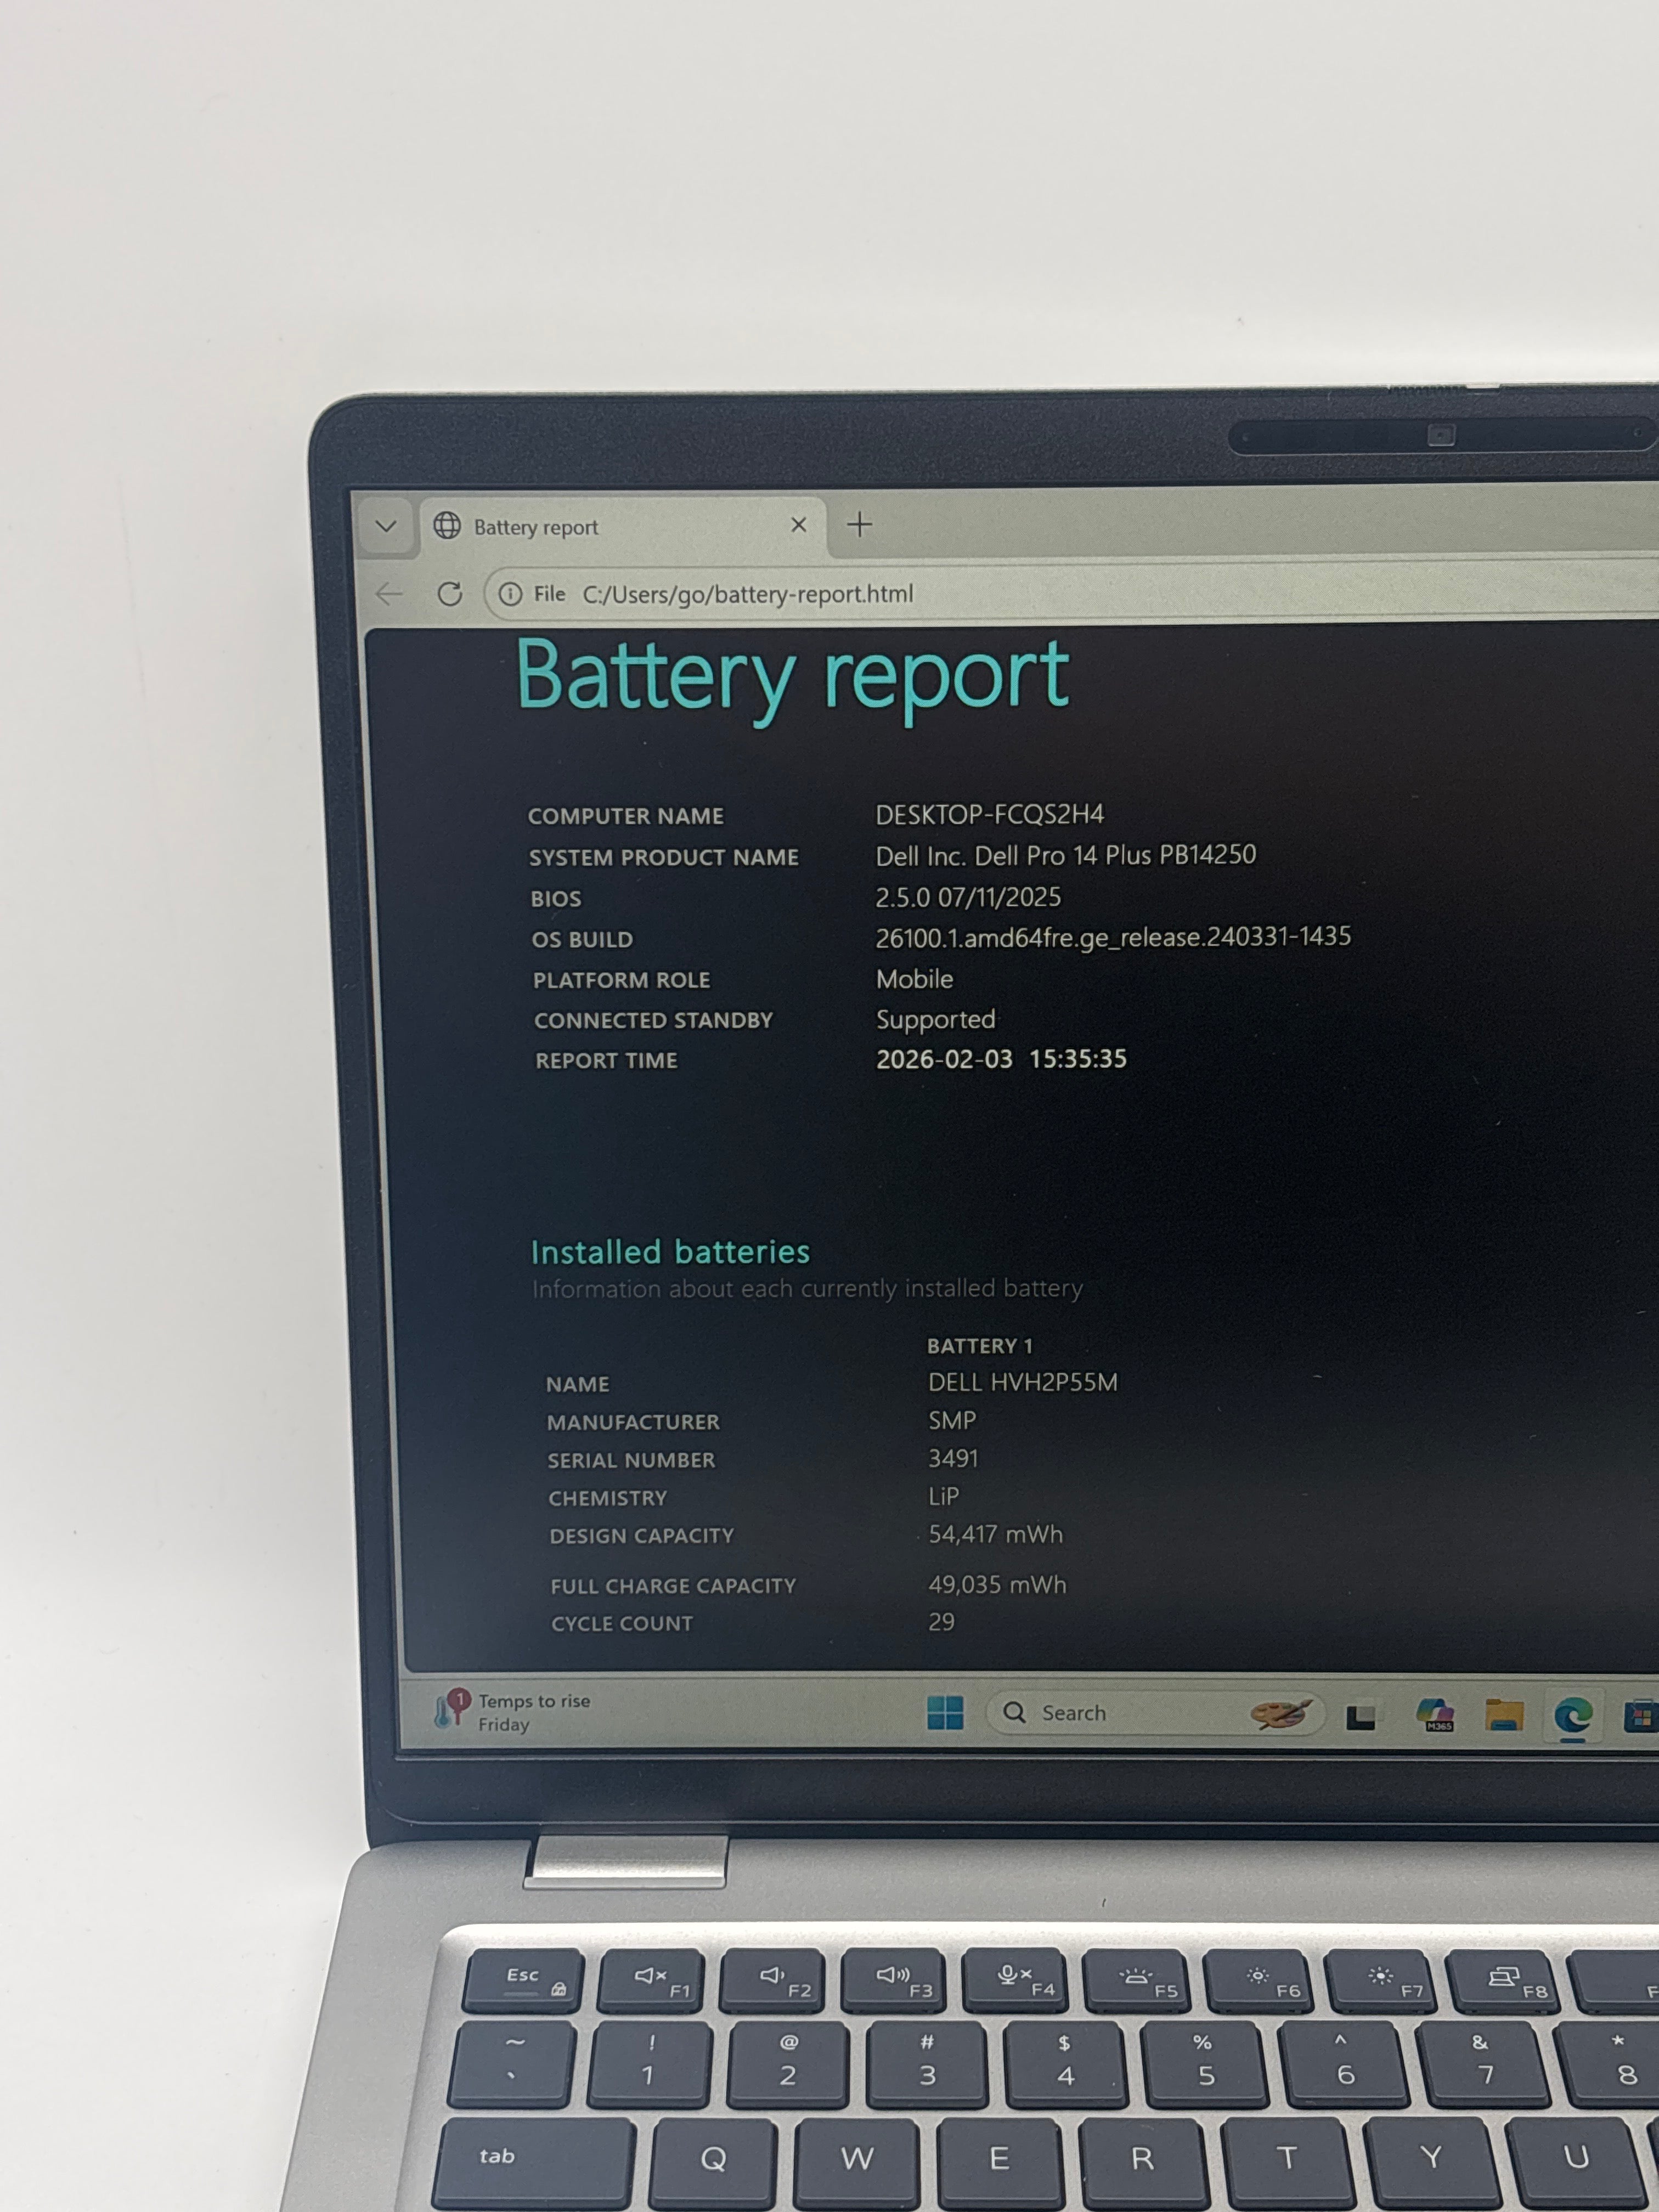Select the Installed batteries heading
The width and height of the screenshot is (1659, 2212).
669,1252
